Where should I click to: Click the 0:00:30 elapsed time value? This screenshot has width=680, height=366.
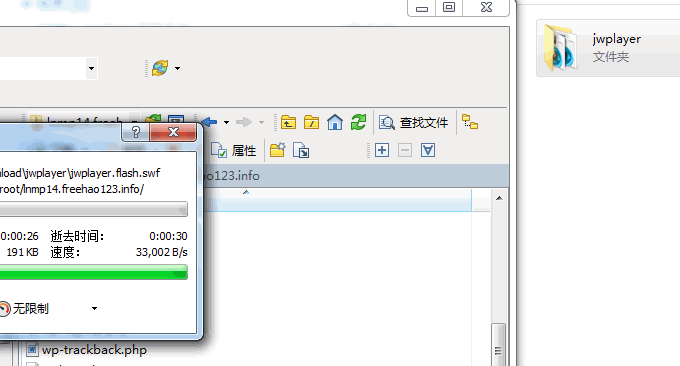pos(168,236)
